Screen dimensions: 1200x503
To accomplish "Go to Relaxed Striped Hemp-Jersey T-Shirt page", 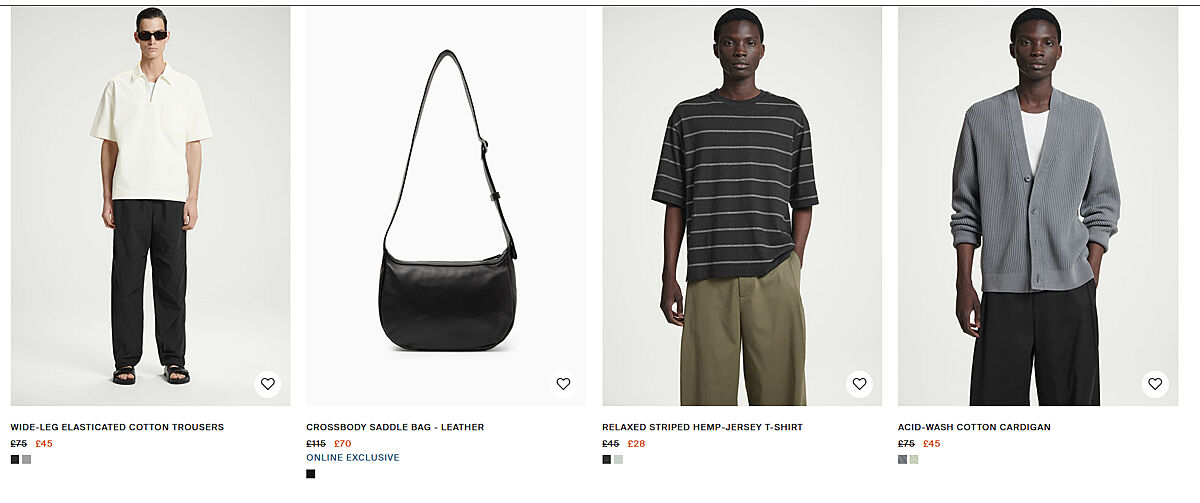I will 702,427.
